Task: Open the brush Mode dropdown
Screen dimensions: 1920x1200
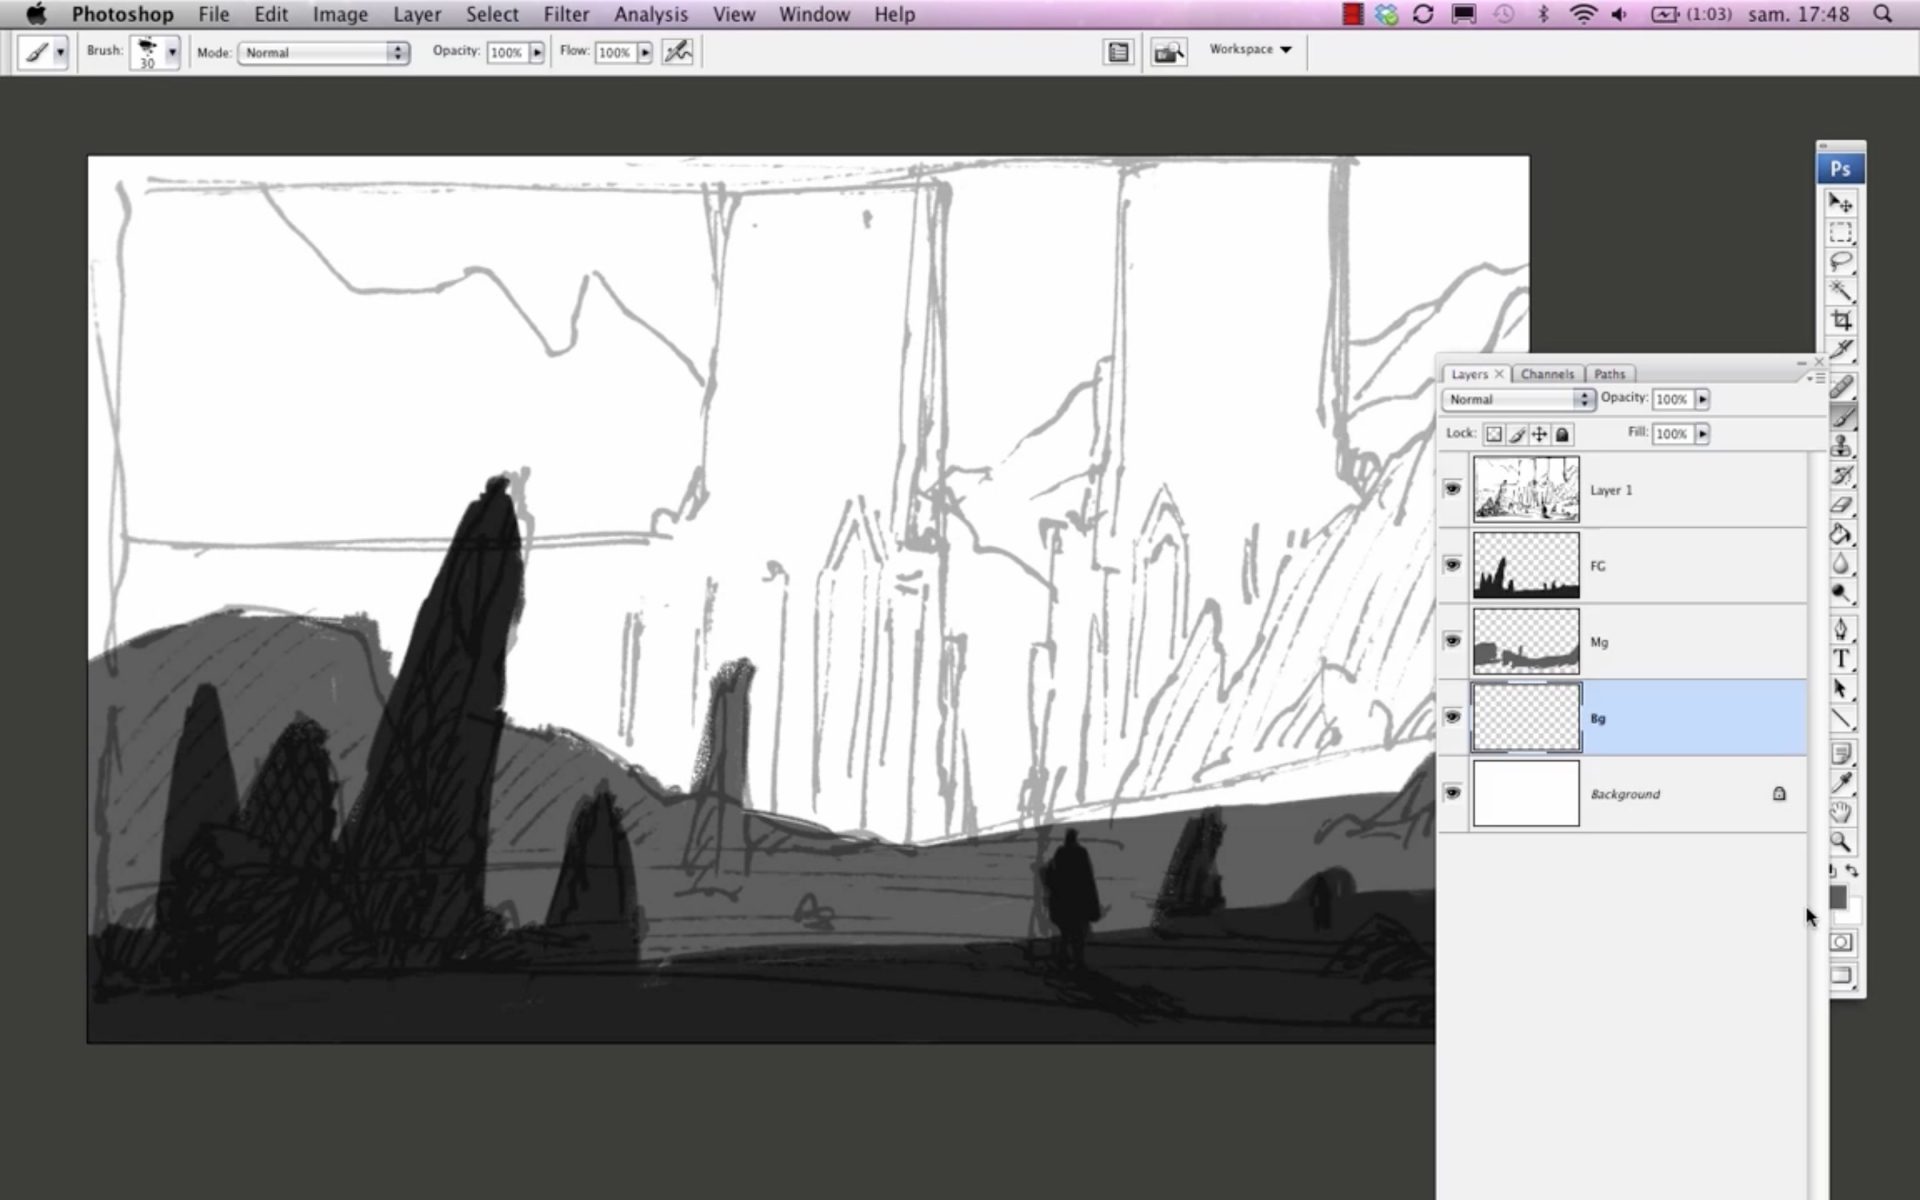Action: 323,52
